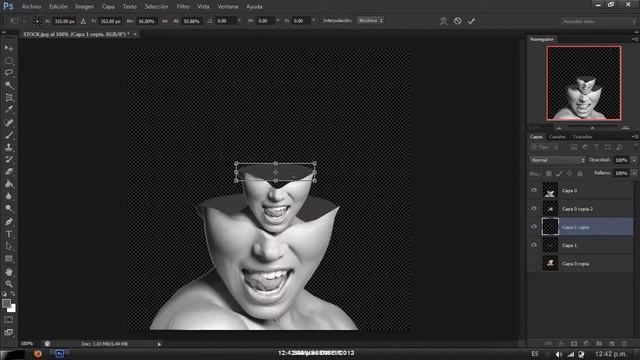640x360 pixels.
Task: Open the Capa menu
Action: [x=108, y=7]
